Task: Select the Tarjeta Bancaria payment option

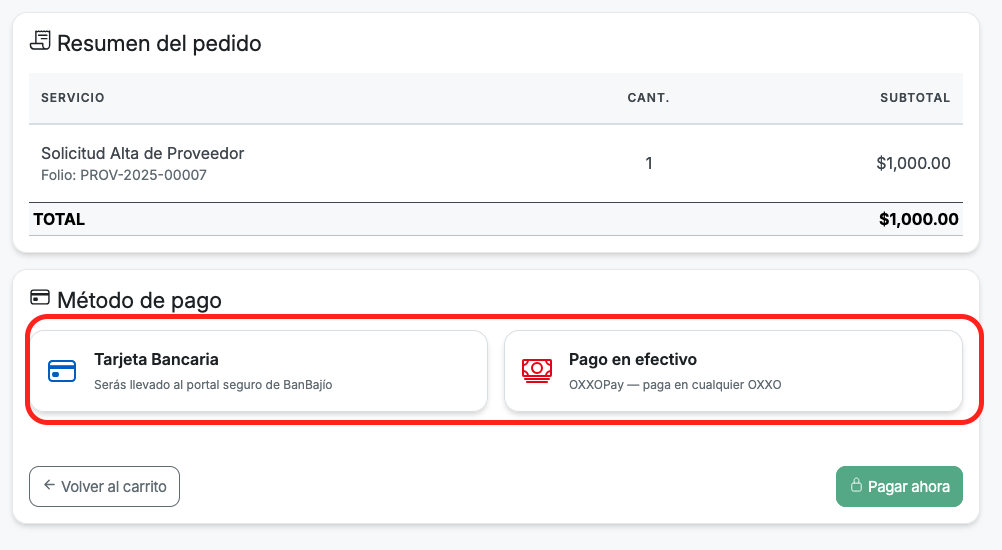Action: coord(259,371)
